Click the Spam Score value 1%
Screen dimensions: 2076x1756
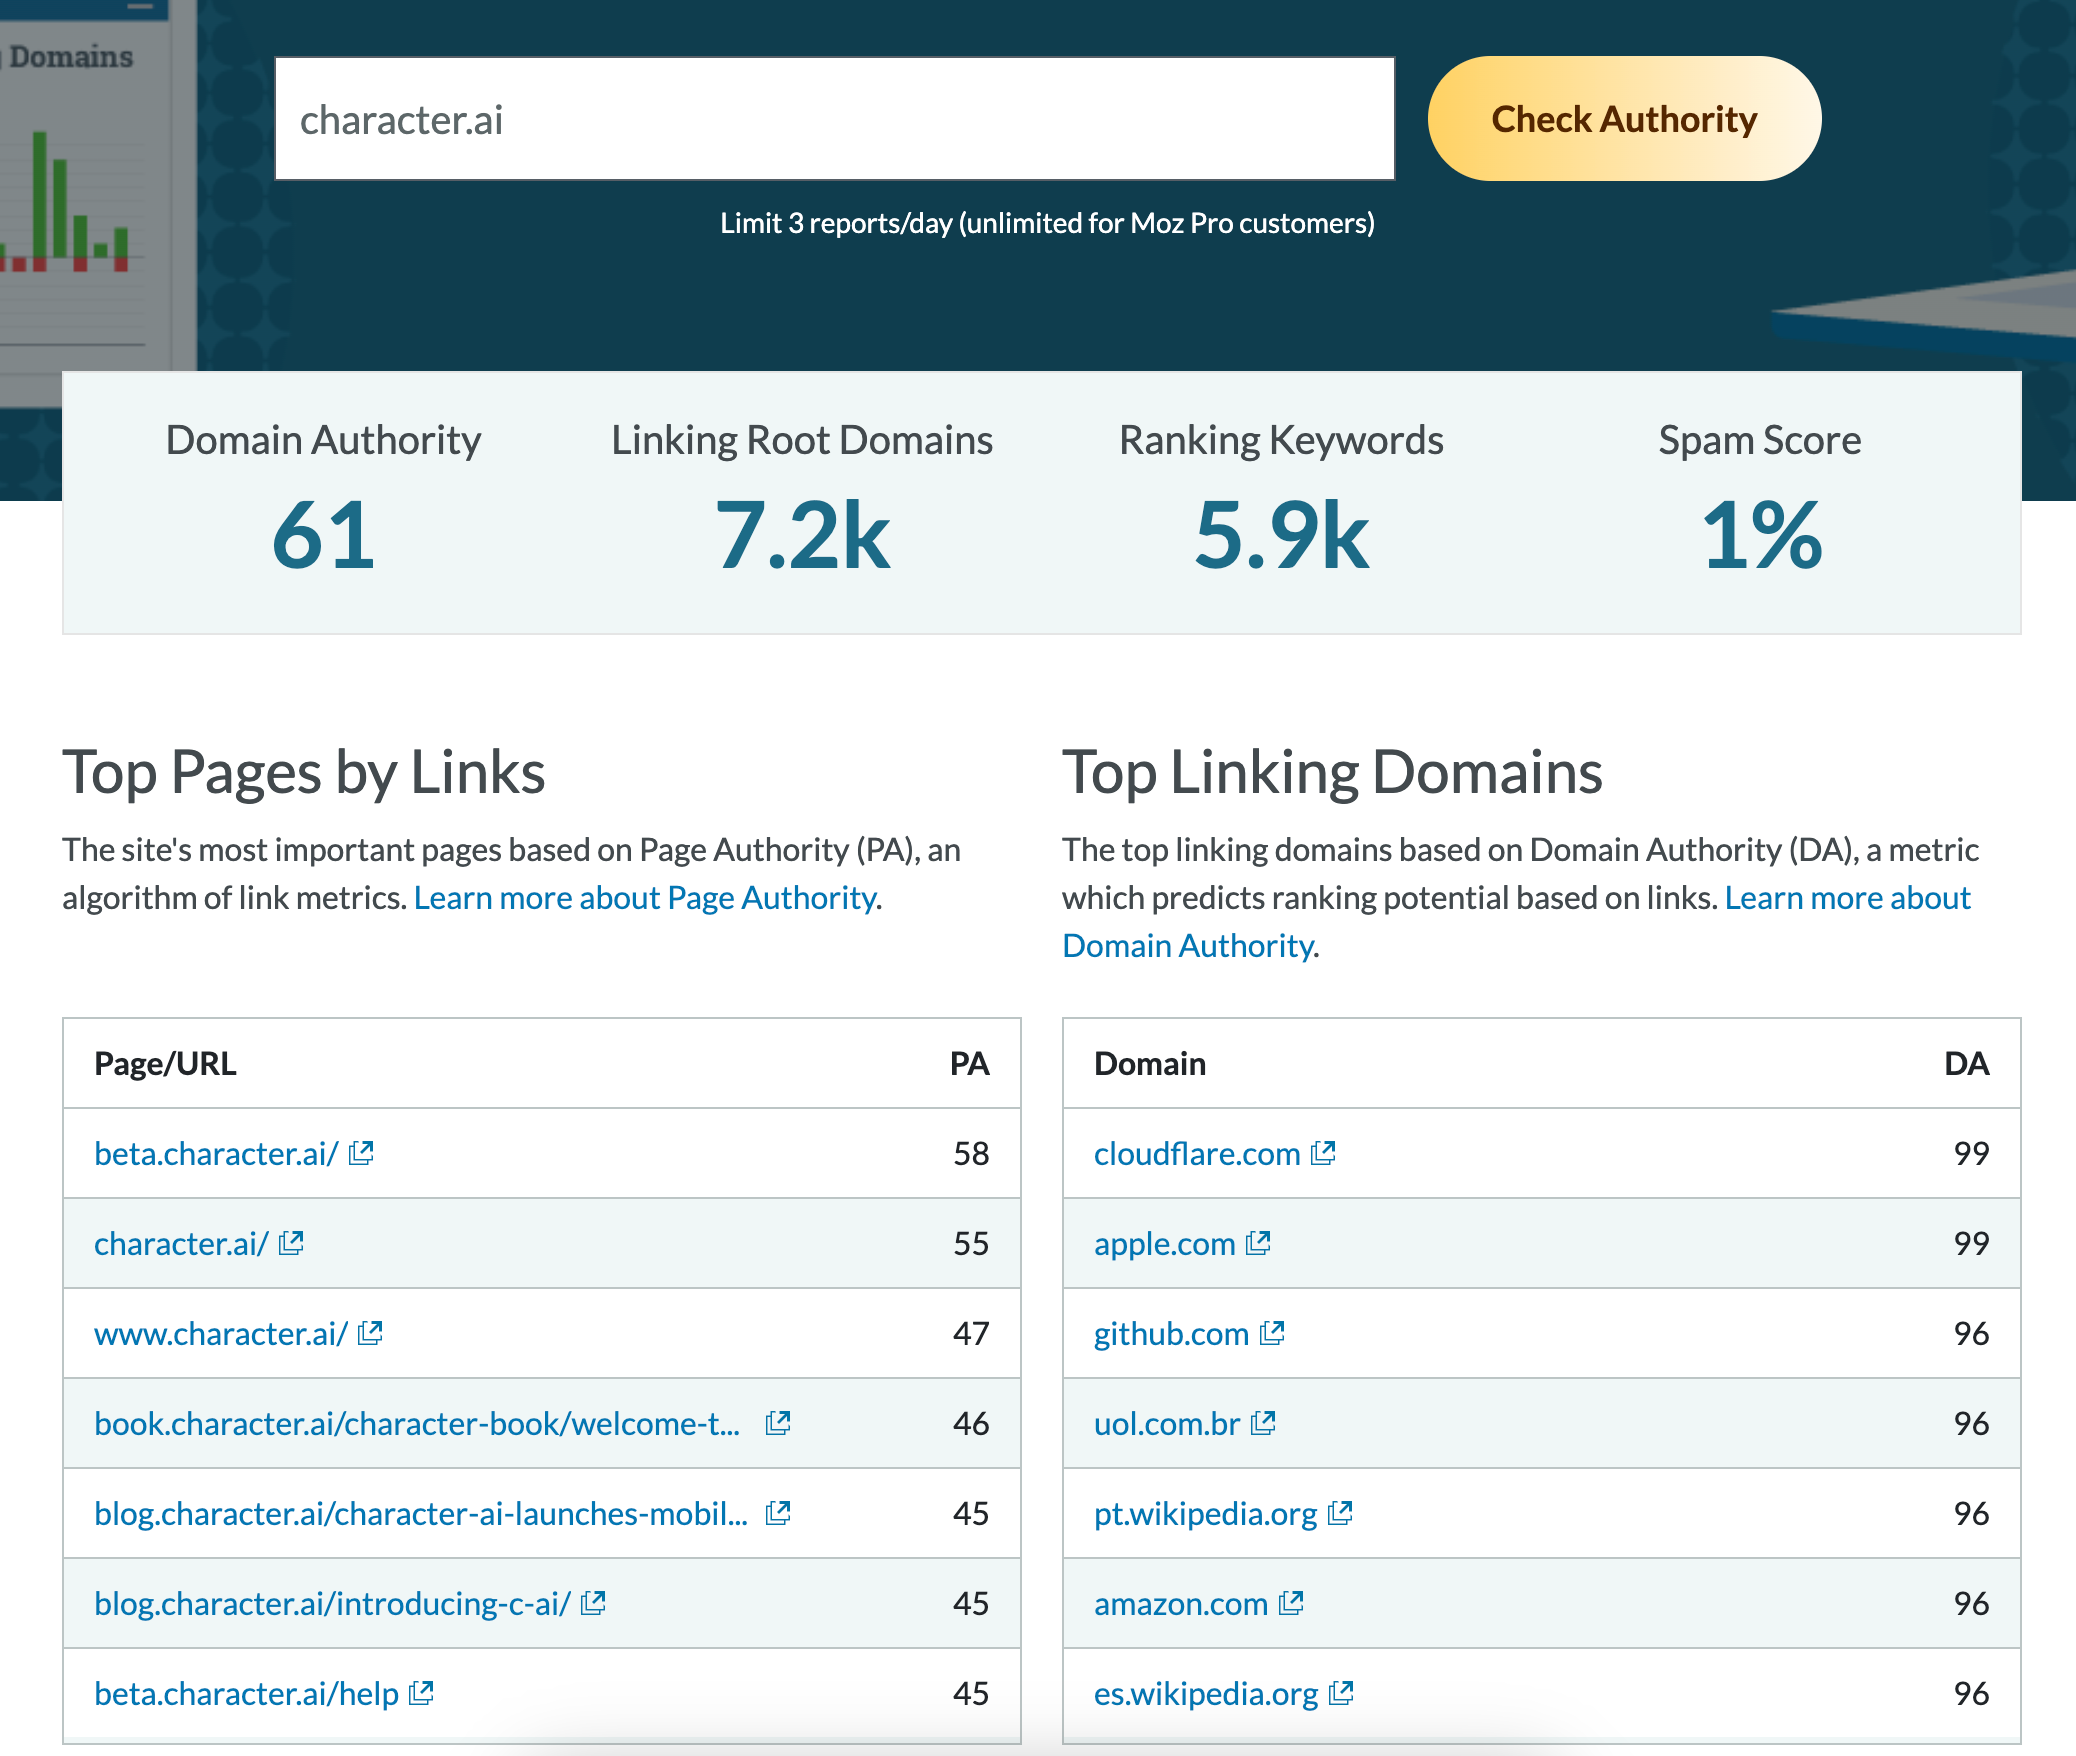[1761, 536]
